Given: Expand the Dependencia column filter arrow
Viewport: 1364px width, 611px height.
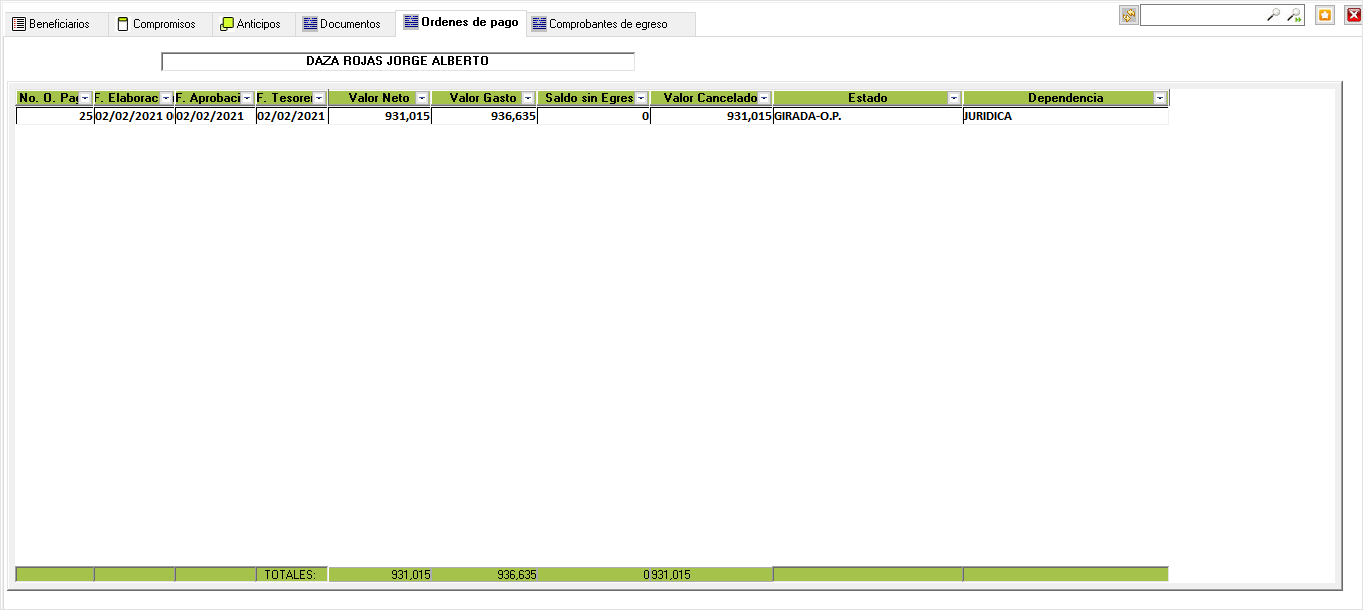Looking at the screenshot, I should 1160,98.
